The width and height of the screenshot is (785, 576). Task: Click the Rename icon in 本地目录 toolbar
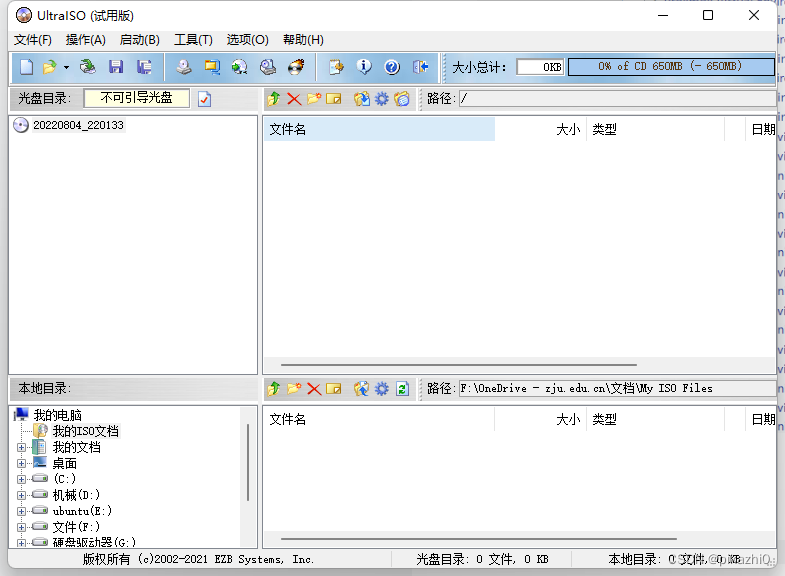333,389
